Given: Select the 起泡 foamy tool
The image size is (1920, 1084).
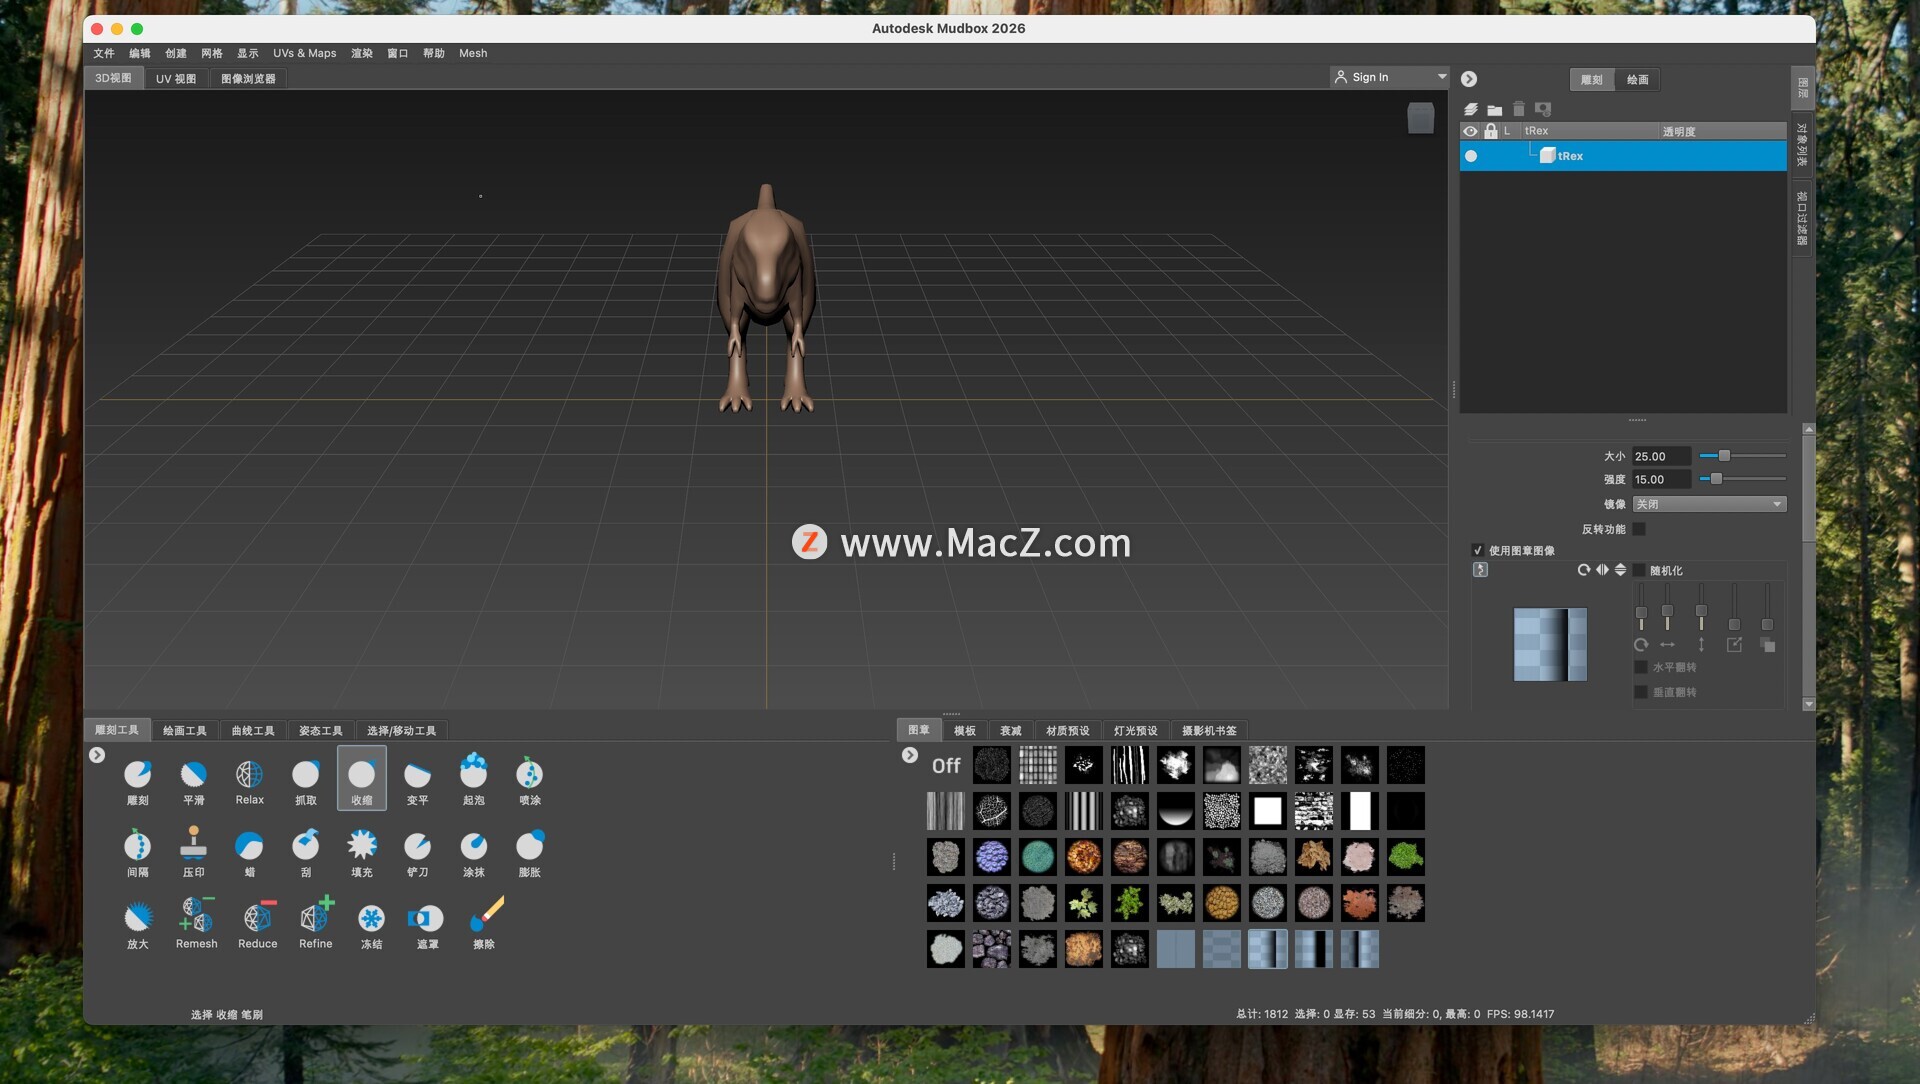Looking at the screenshot, I should (x=474, y=781).
